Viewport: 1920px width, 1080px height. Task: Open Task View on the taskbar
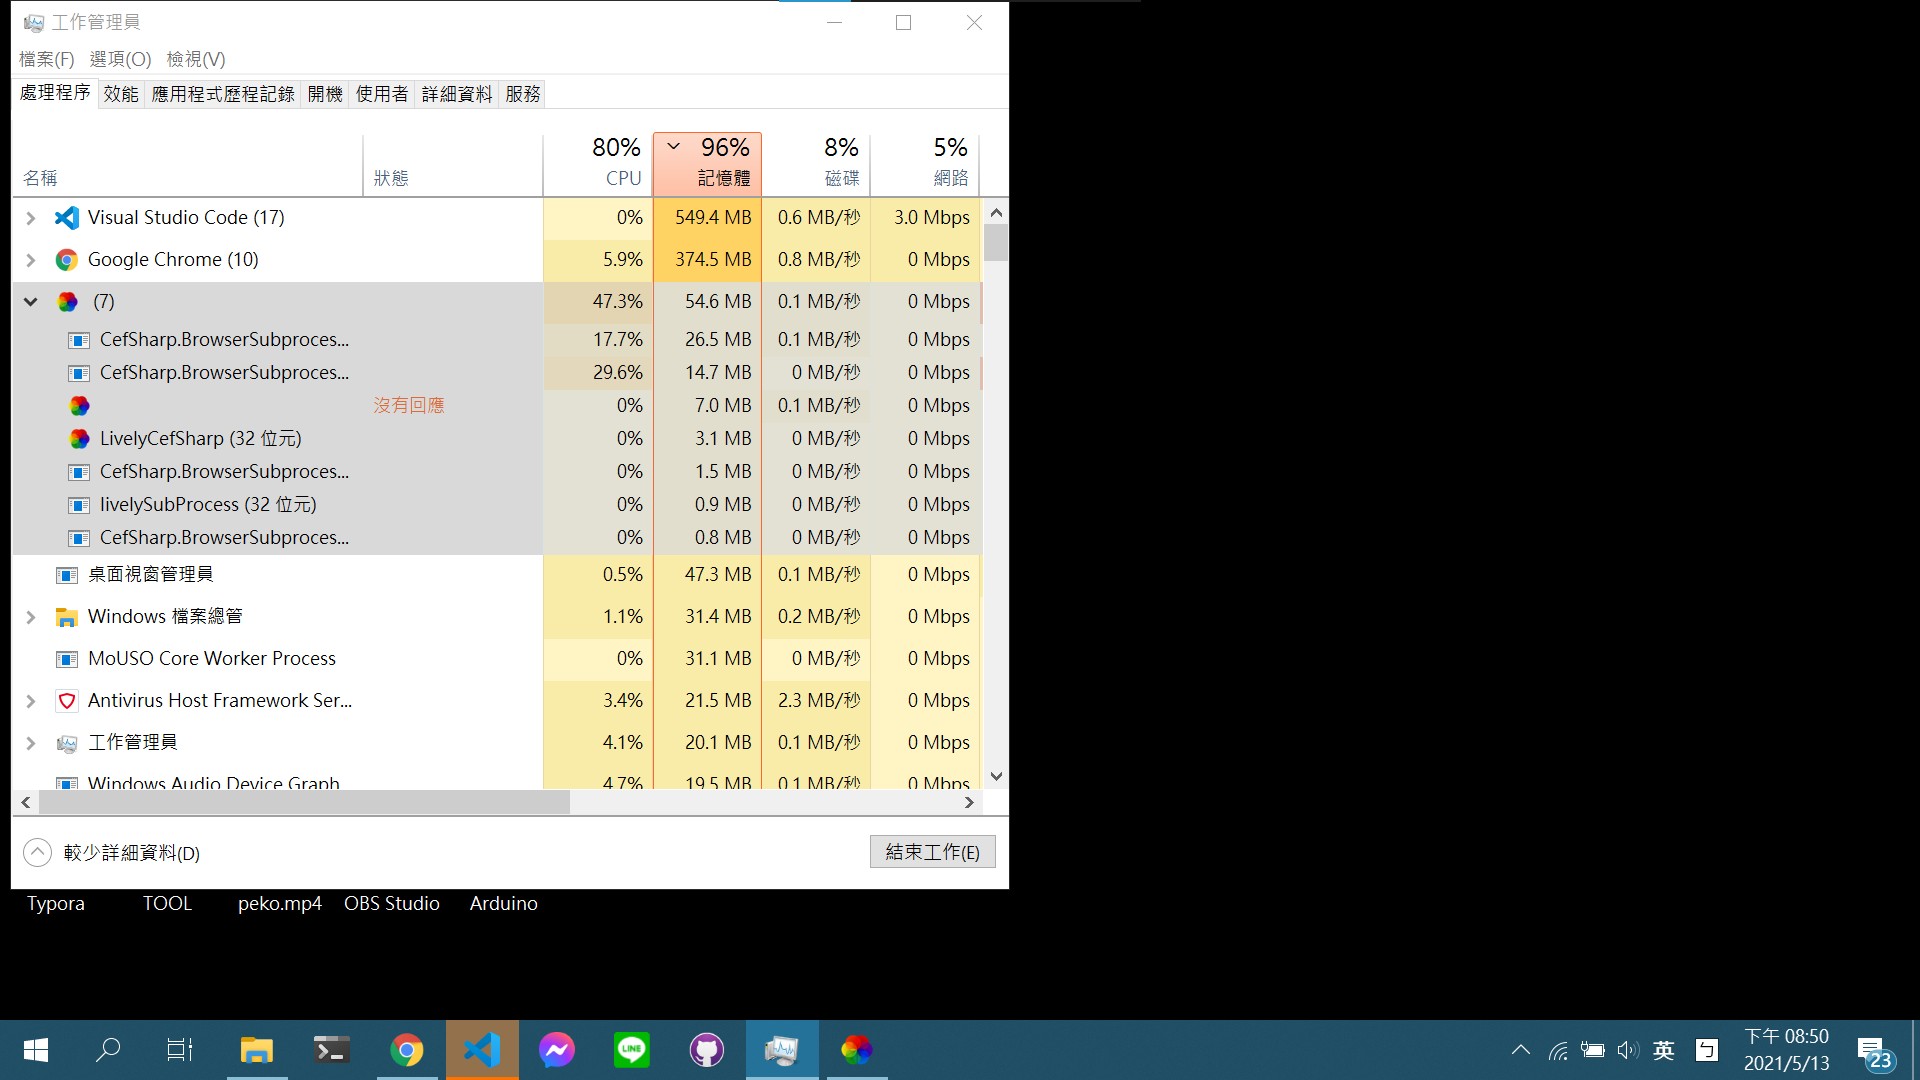tap(180, 1050)
